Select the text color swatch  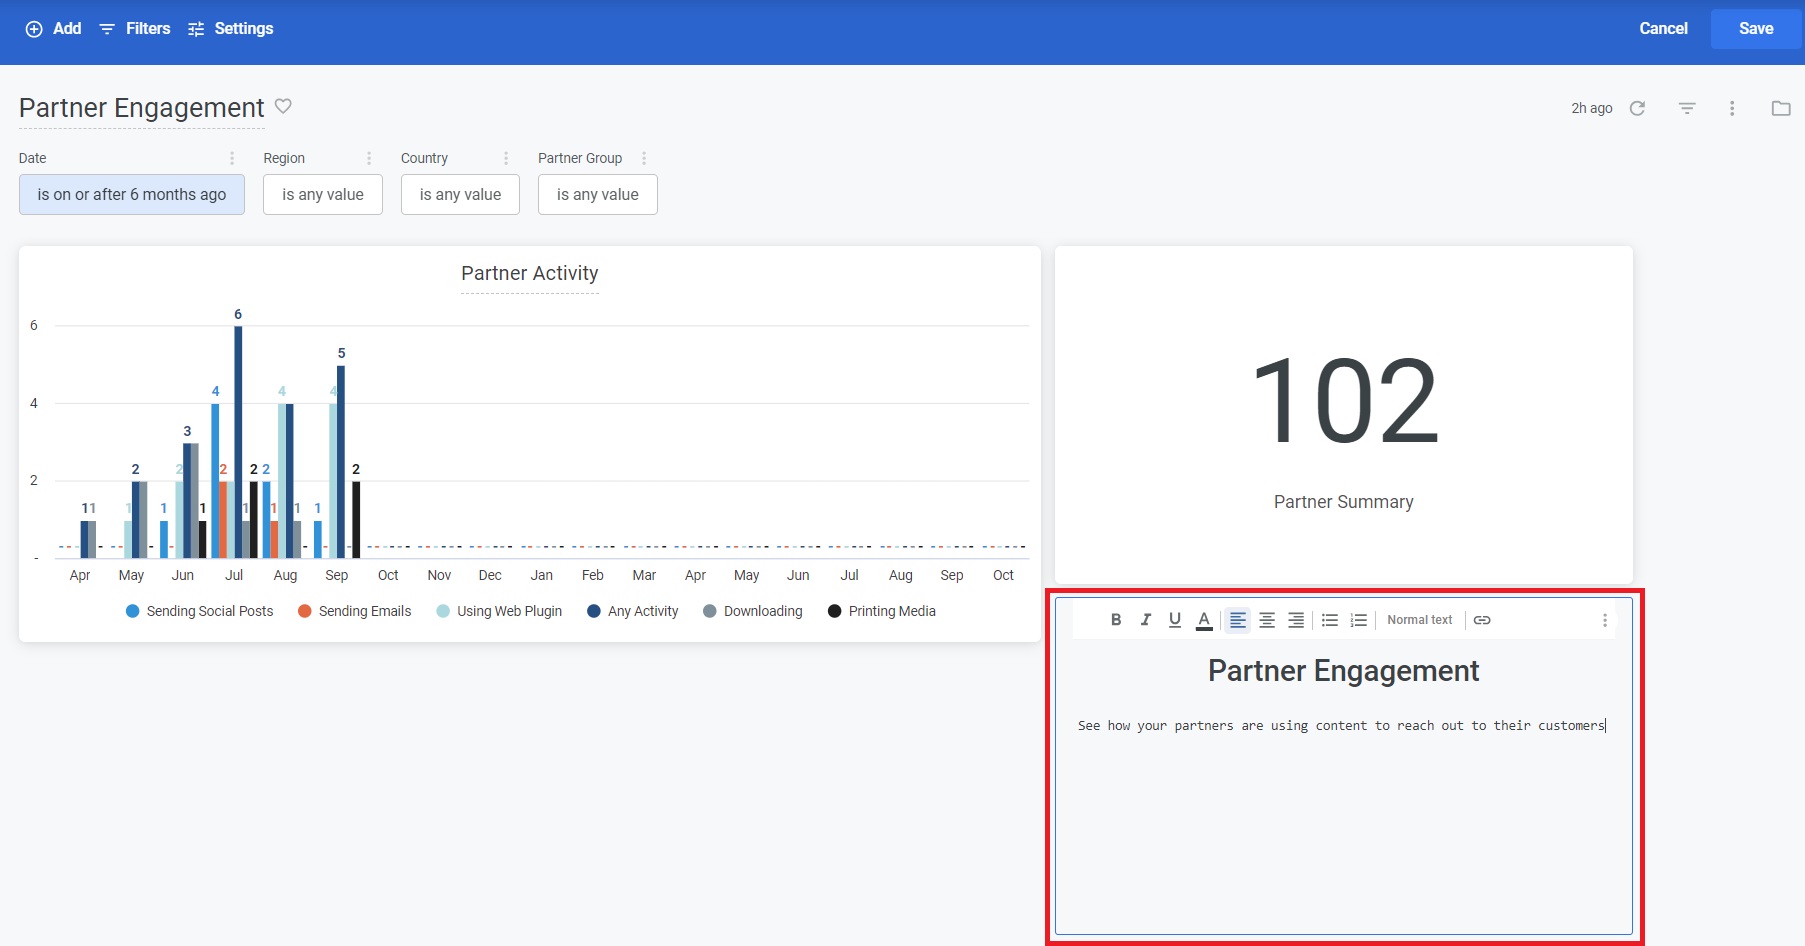(1203, 620)
